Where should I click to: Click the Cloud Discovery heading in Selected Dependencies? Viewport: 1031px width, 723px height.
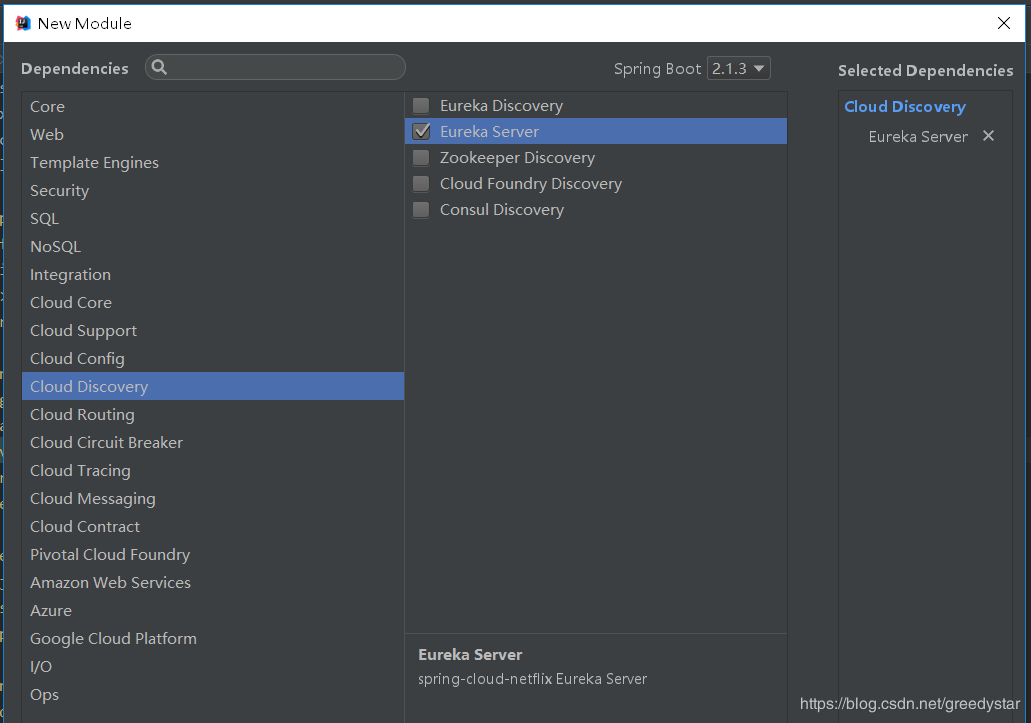(905, 106)
